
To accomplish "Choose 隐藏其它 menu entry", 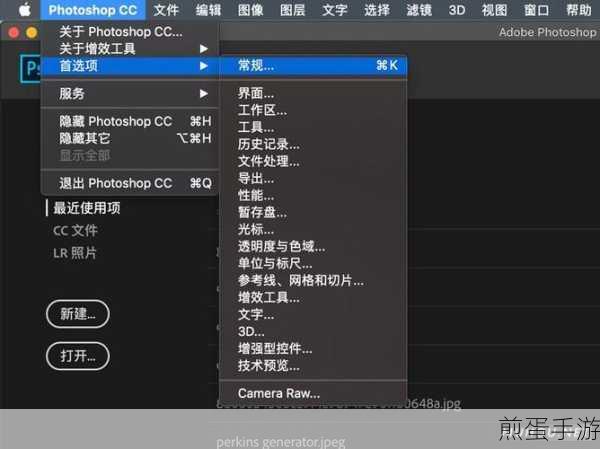I will [x=130, y=138].
